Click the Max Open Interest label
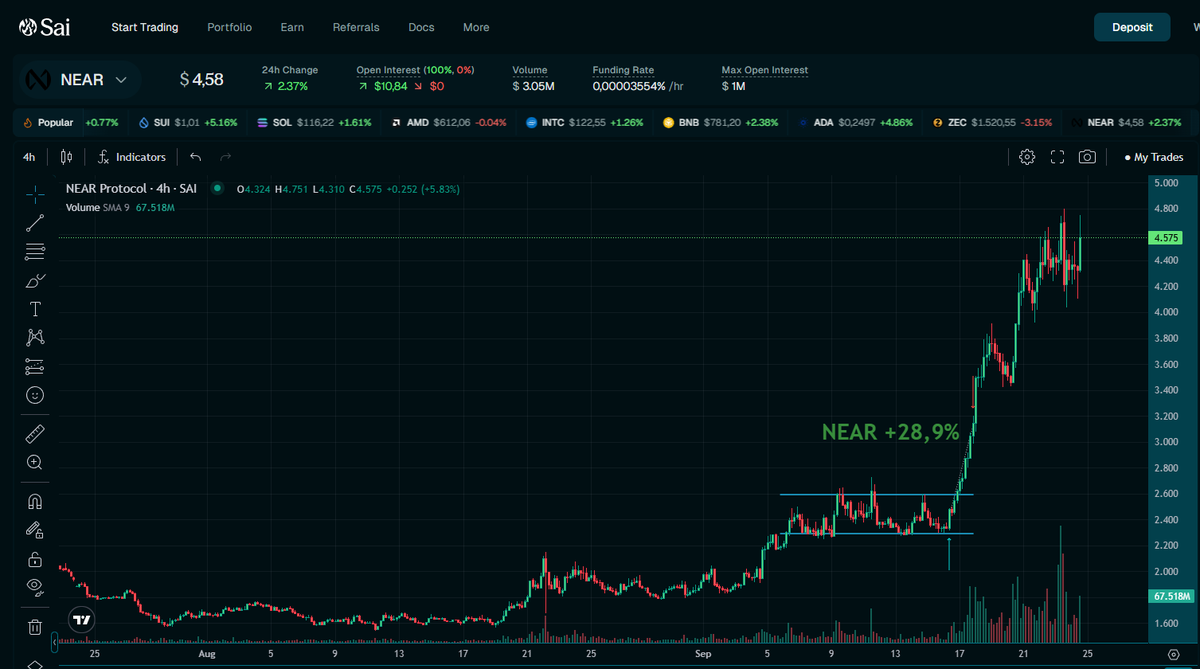 click(x=765, y=70)
